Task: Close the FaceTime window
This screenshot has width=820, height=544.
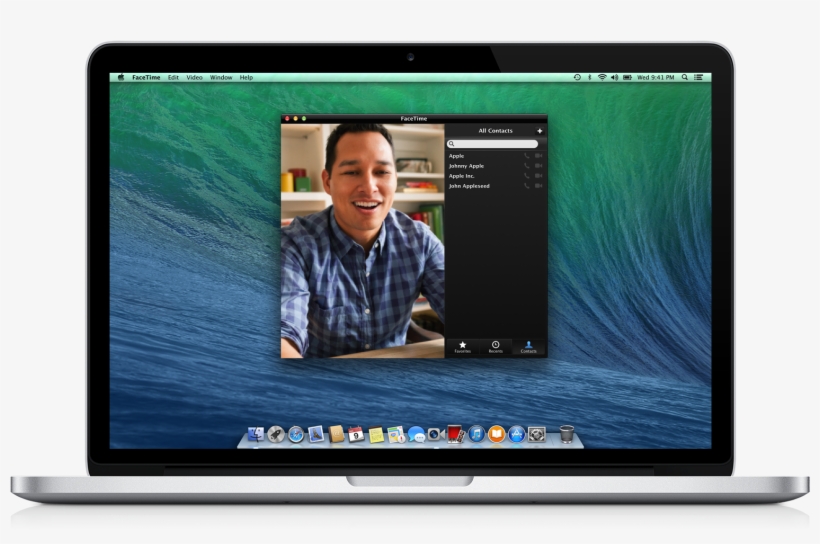Action: 287,119
